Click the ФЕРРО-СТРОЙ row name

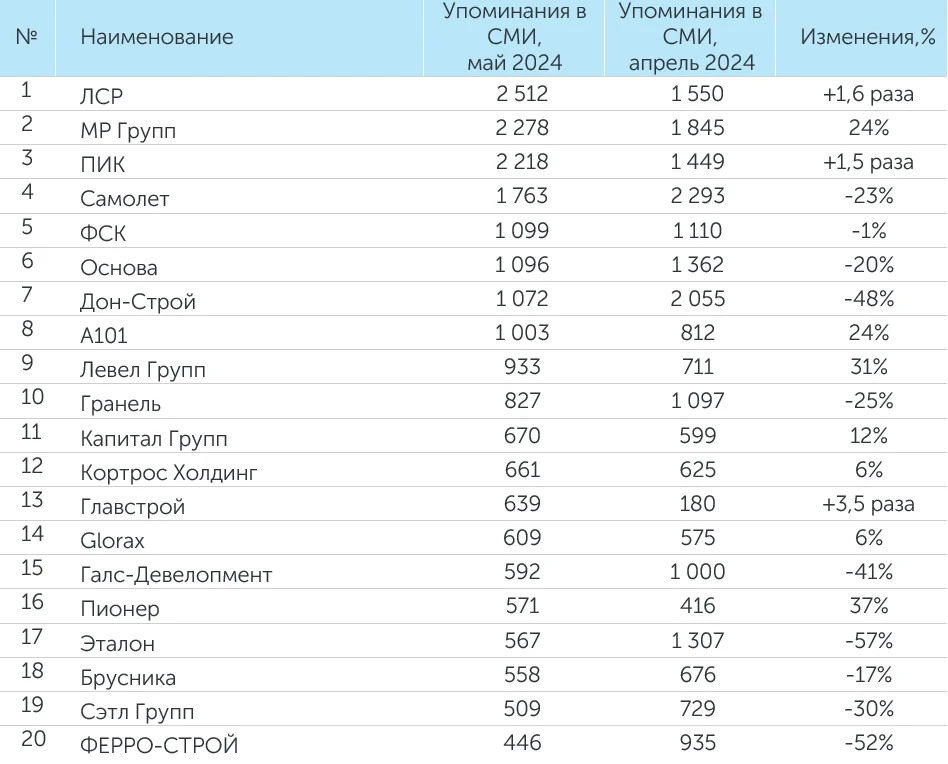point(159,745)
